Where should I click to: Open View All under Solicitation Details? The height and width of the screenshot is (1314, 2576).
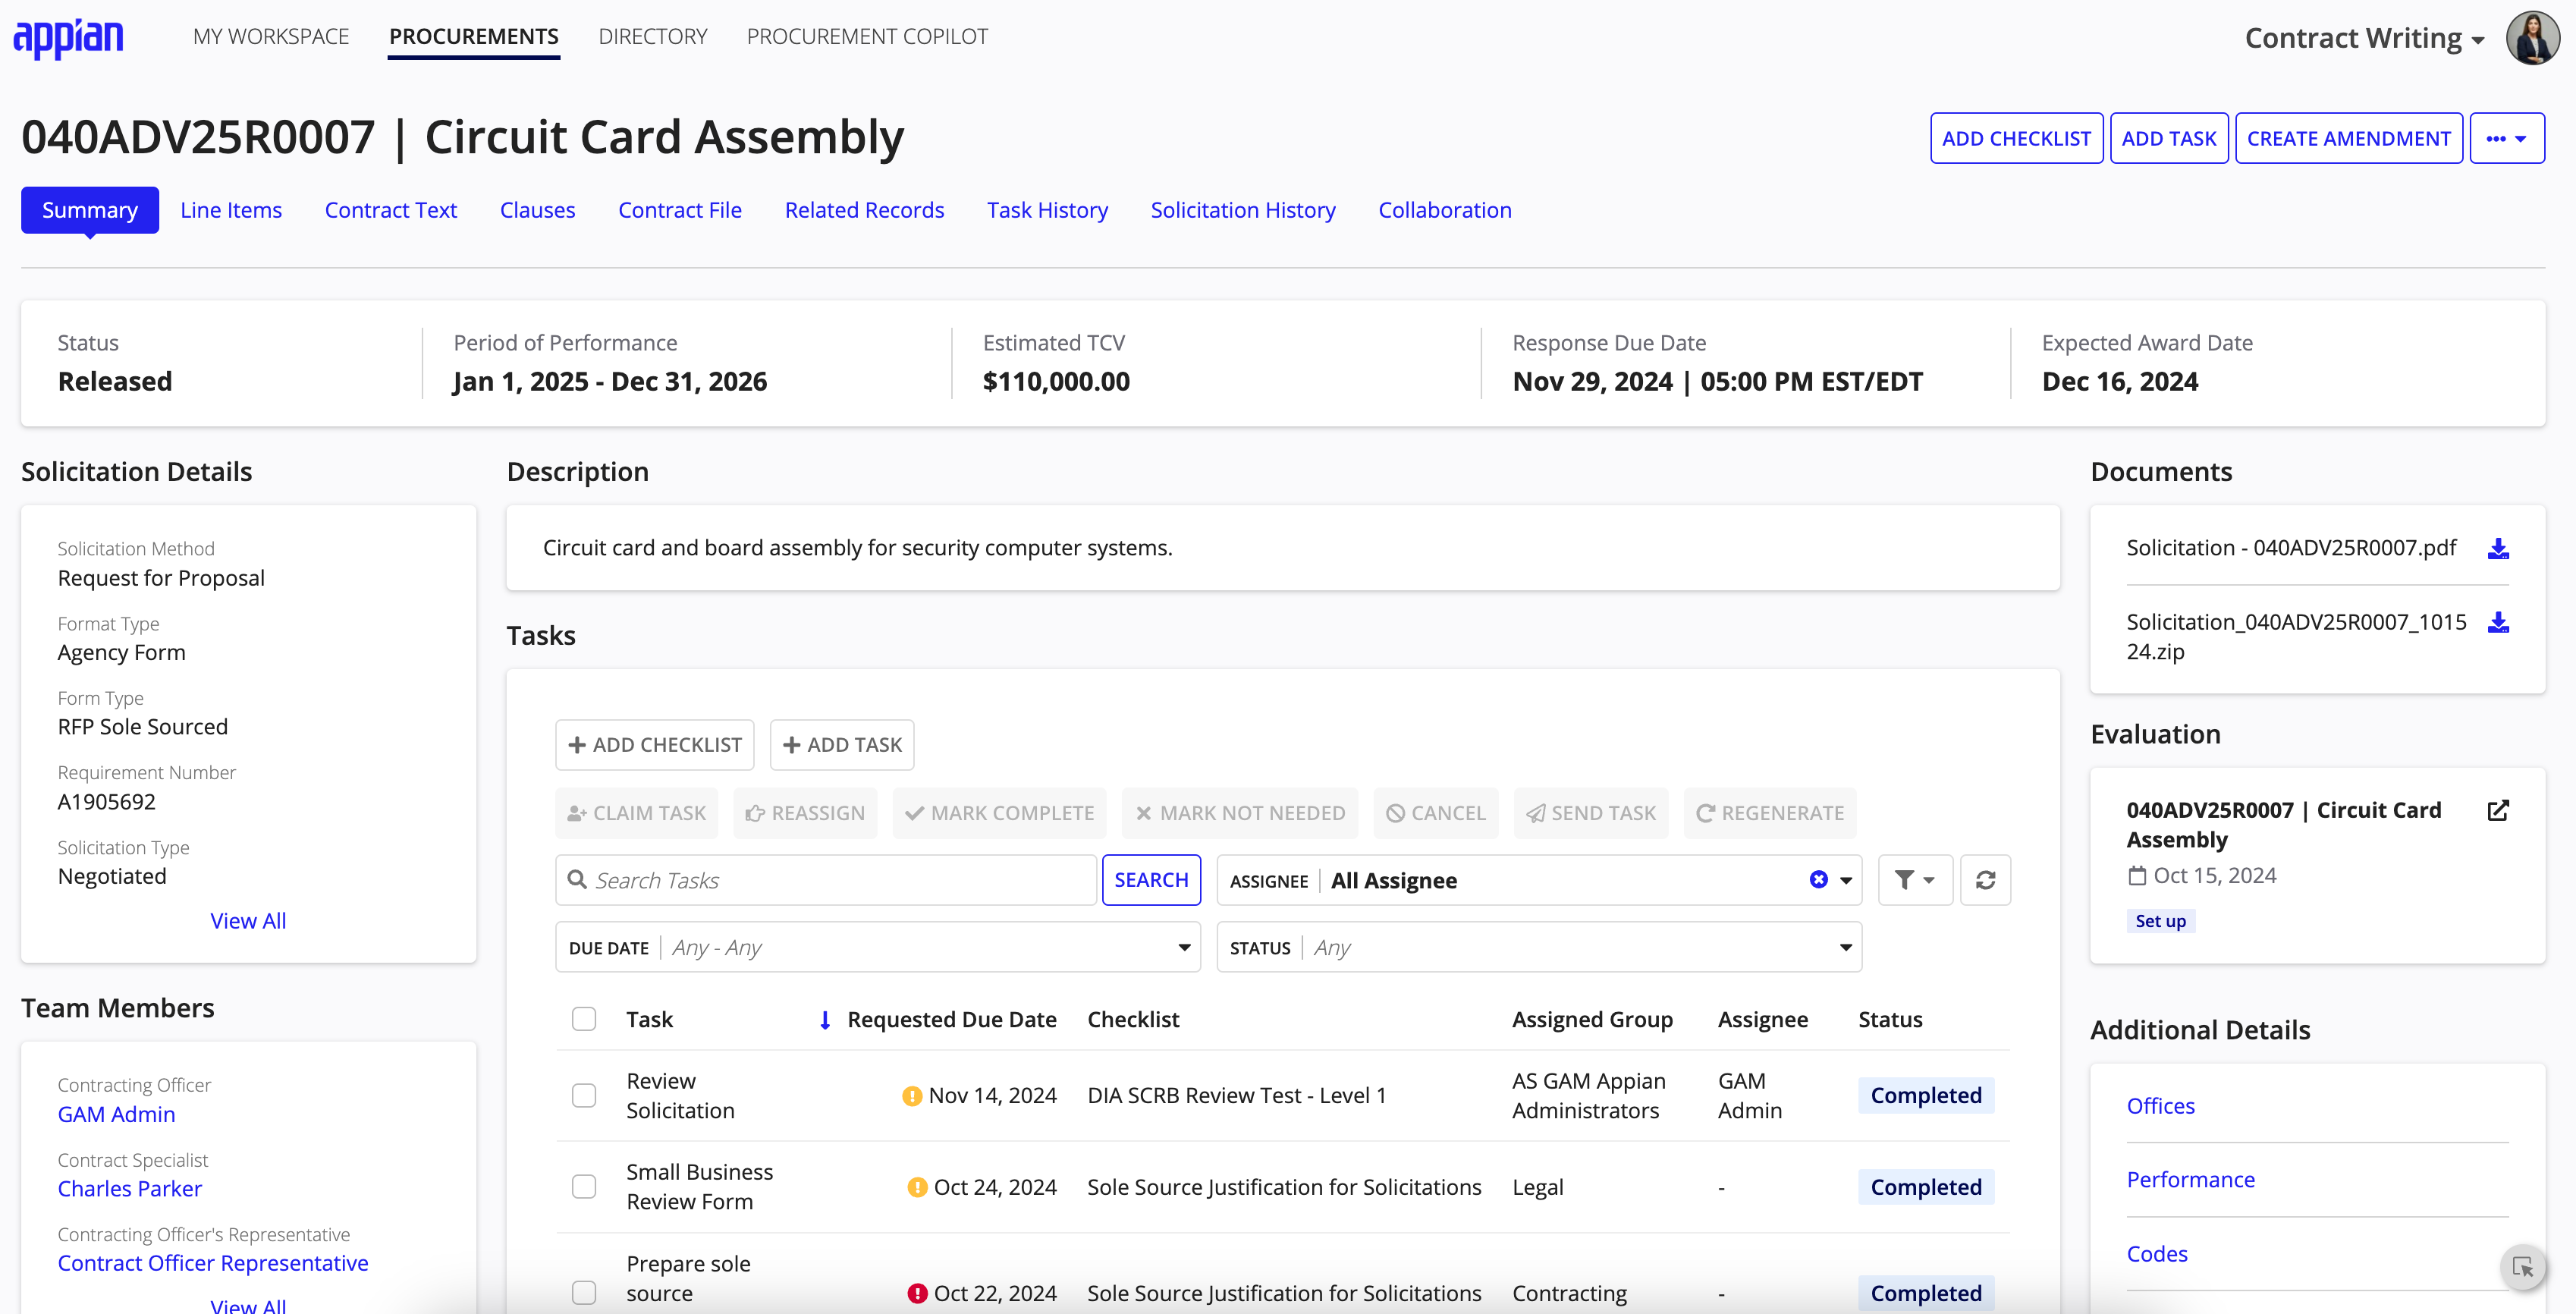[x=248, y=921]
